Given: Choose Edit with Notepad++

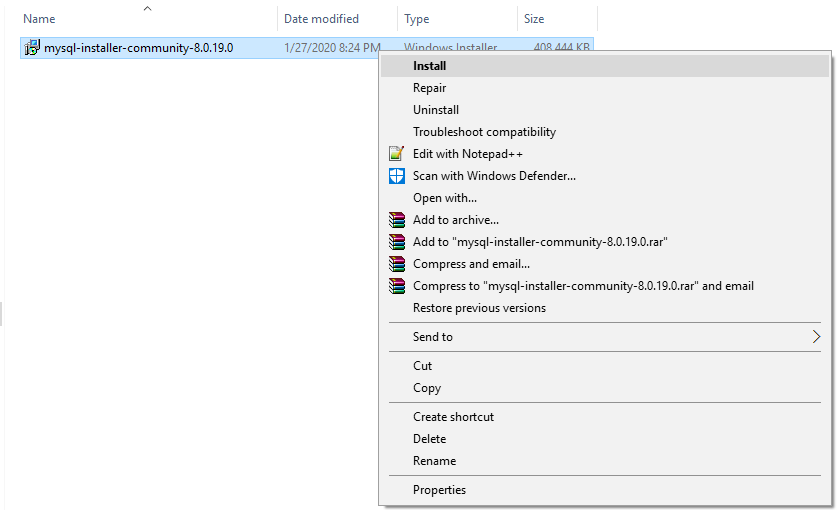Looking at the screenshot, I should [x=605, y=154].
